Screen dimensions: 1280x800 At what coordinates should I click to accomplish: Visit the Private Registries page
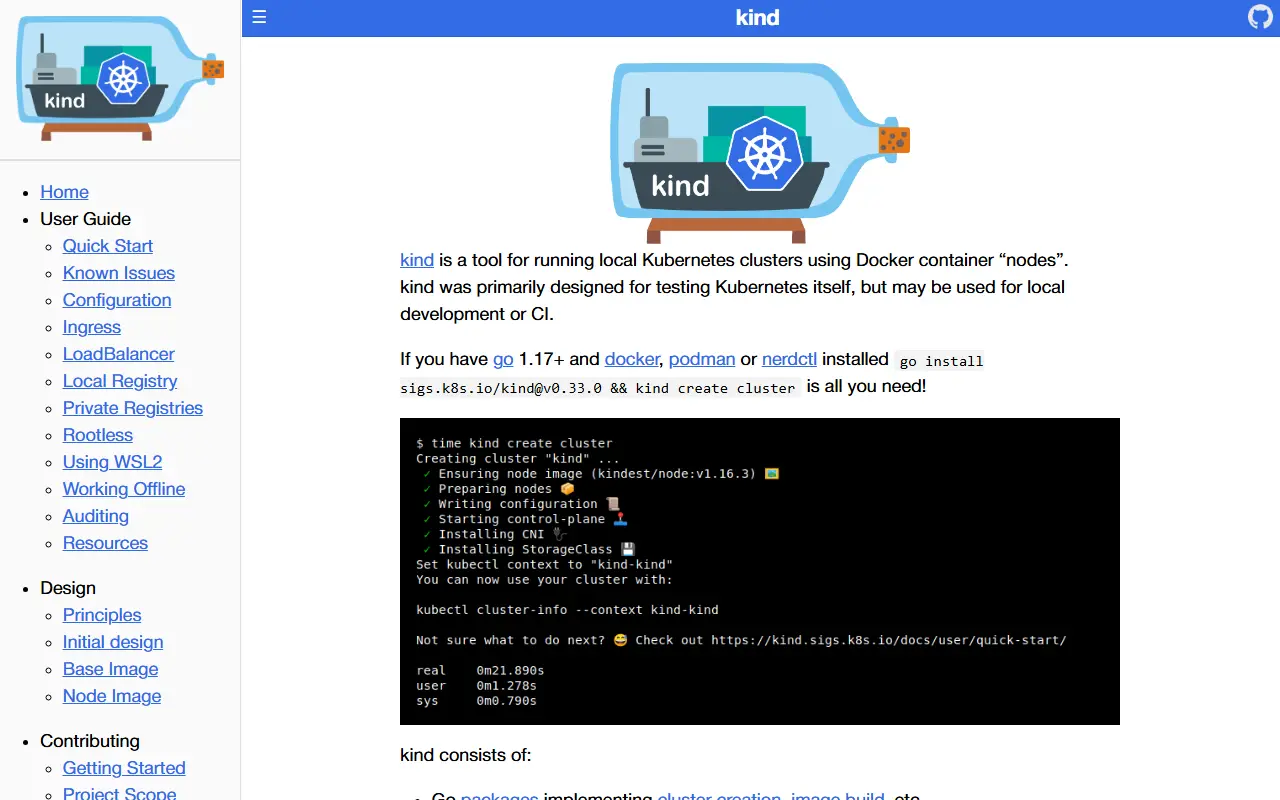[x=133, y=408]
